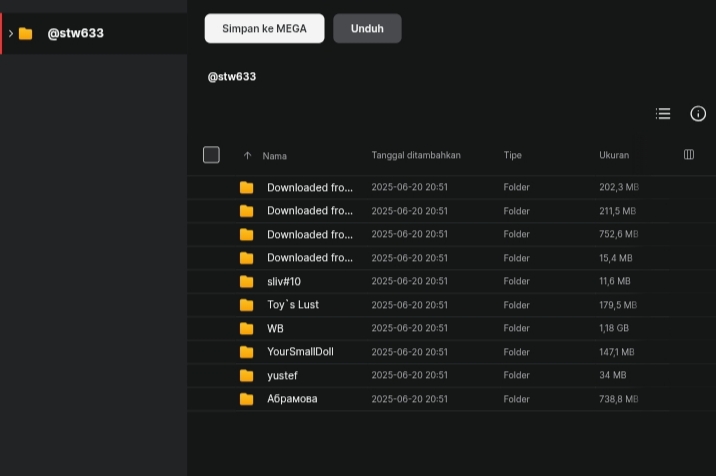Open the column chooser icon in the header
Image resolution: width=716 pixels, height=476 pixels.
point(689,155)
